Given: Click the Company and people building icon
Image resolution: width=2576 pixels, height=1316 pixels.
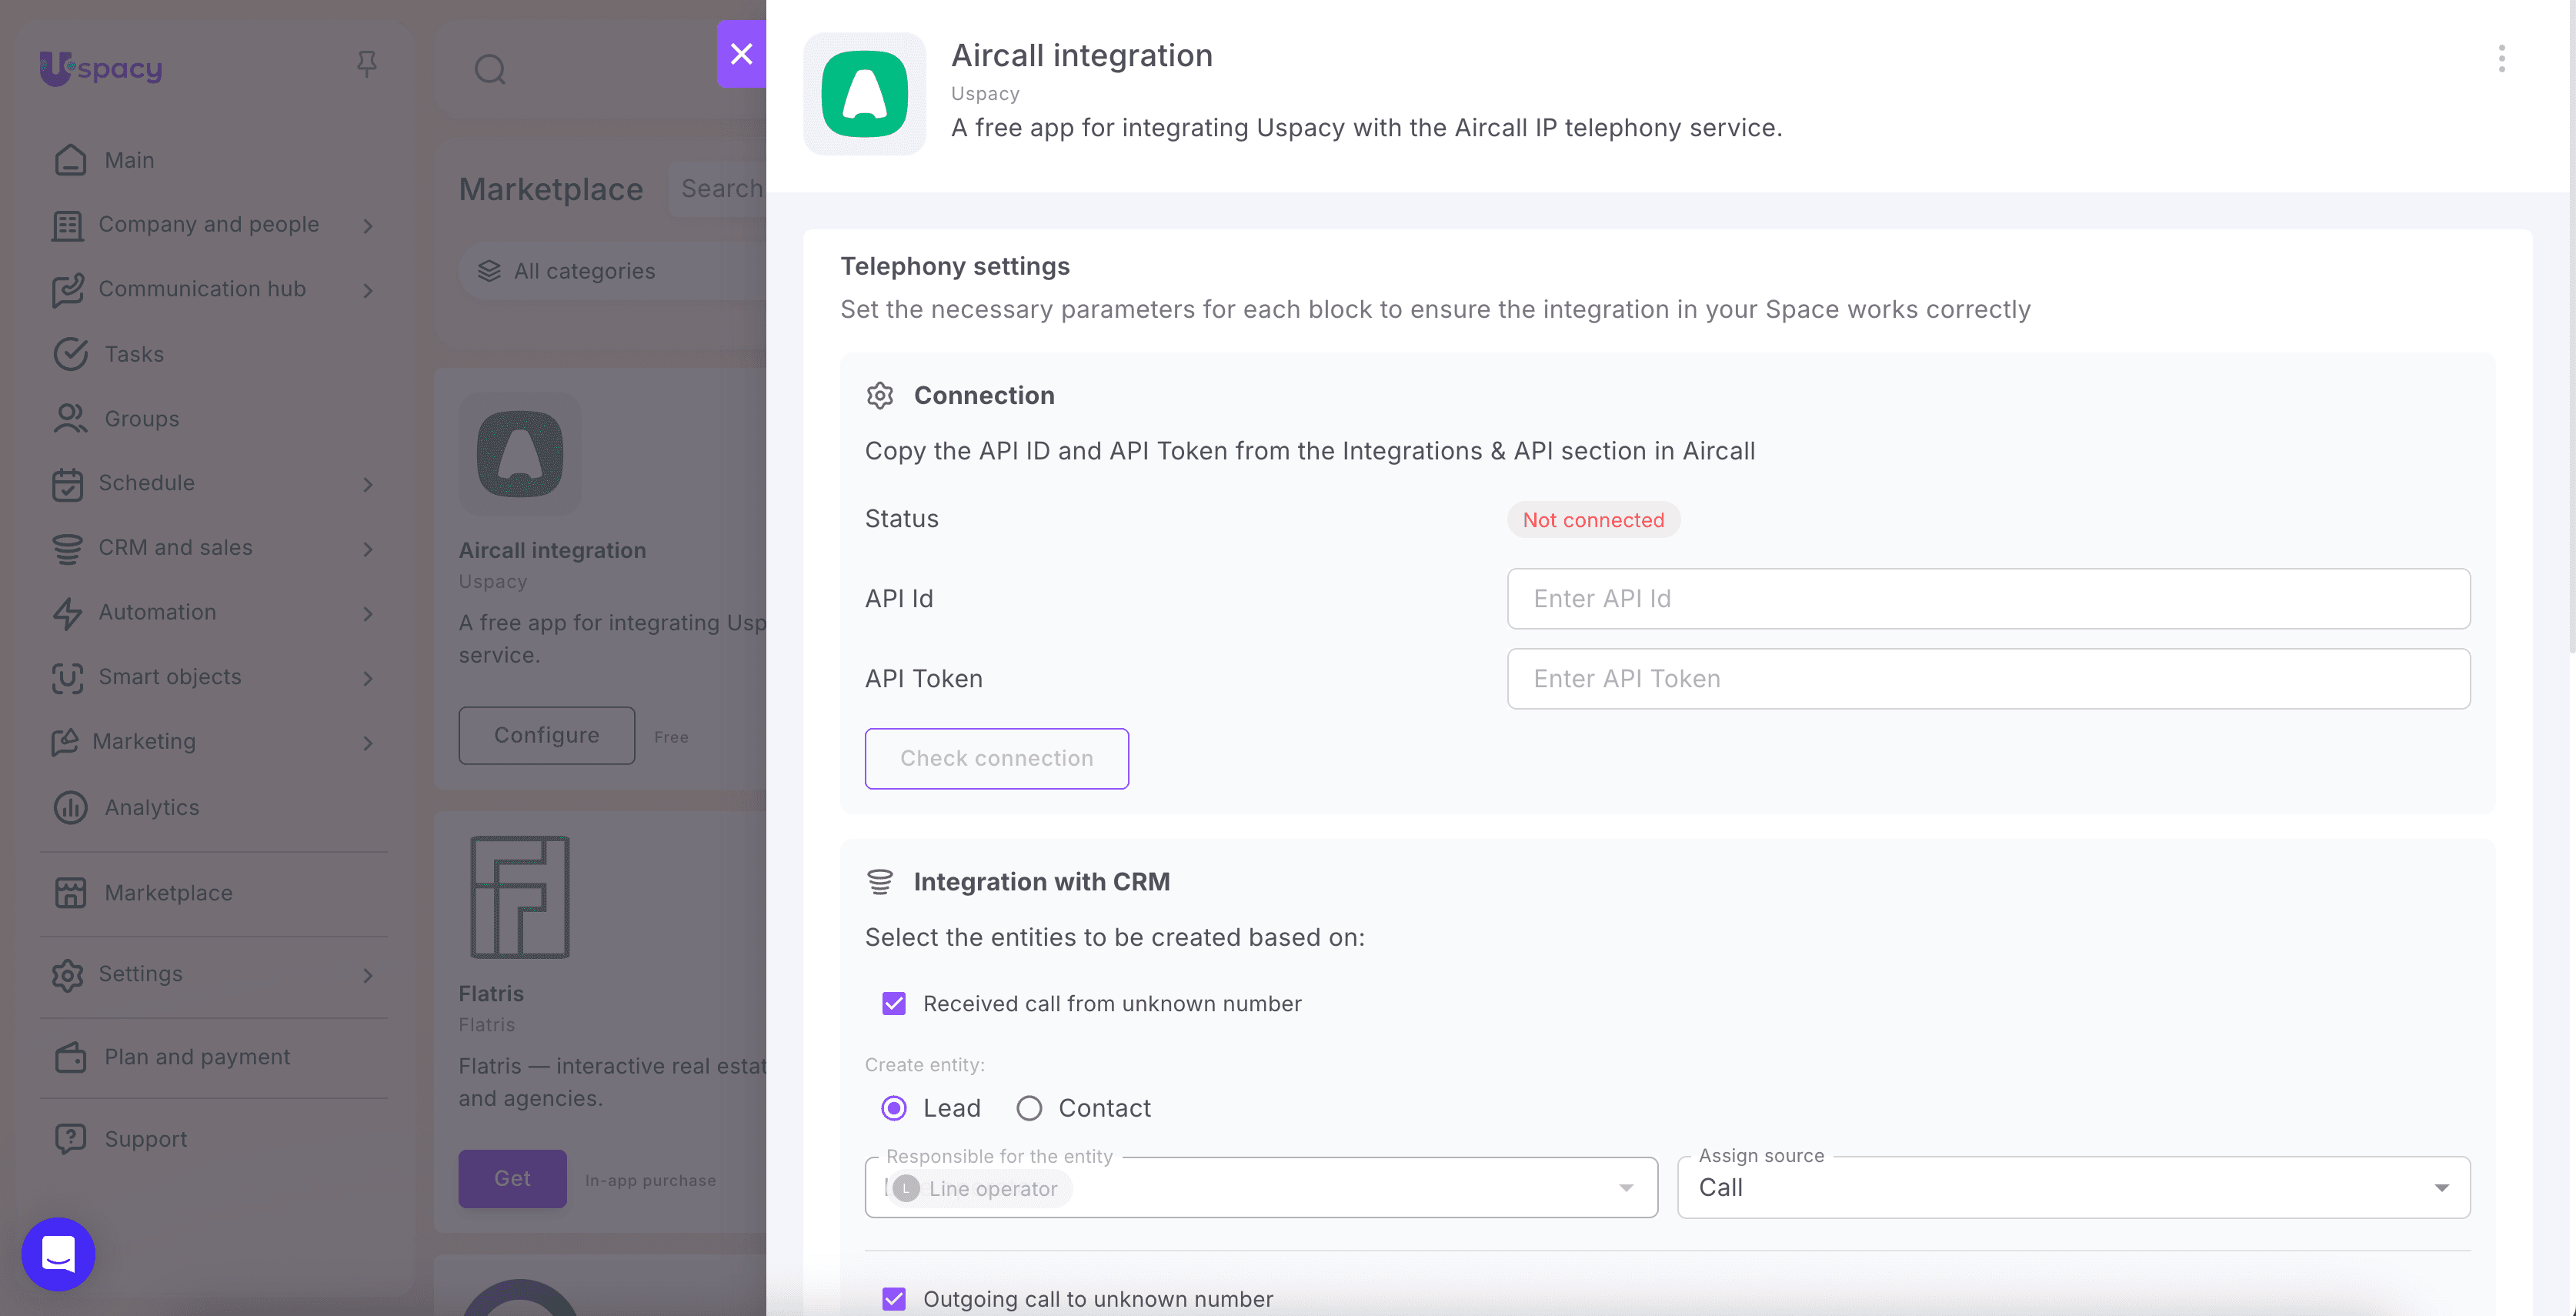Looking at the screenshot, I should (67, 226).
